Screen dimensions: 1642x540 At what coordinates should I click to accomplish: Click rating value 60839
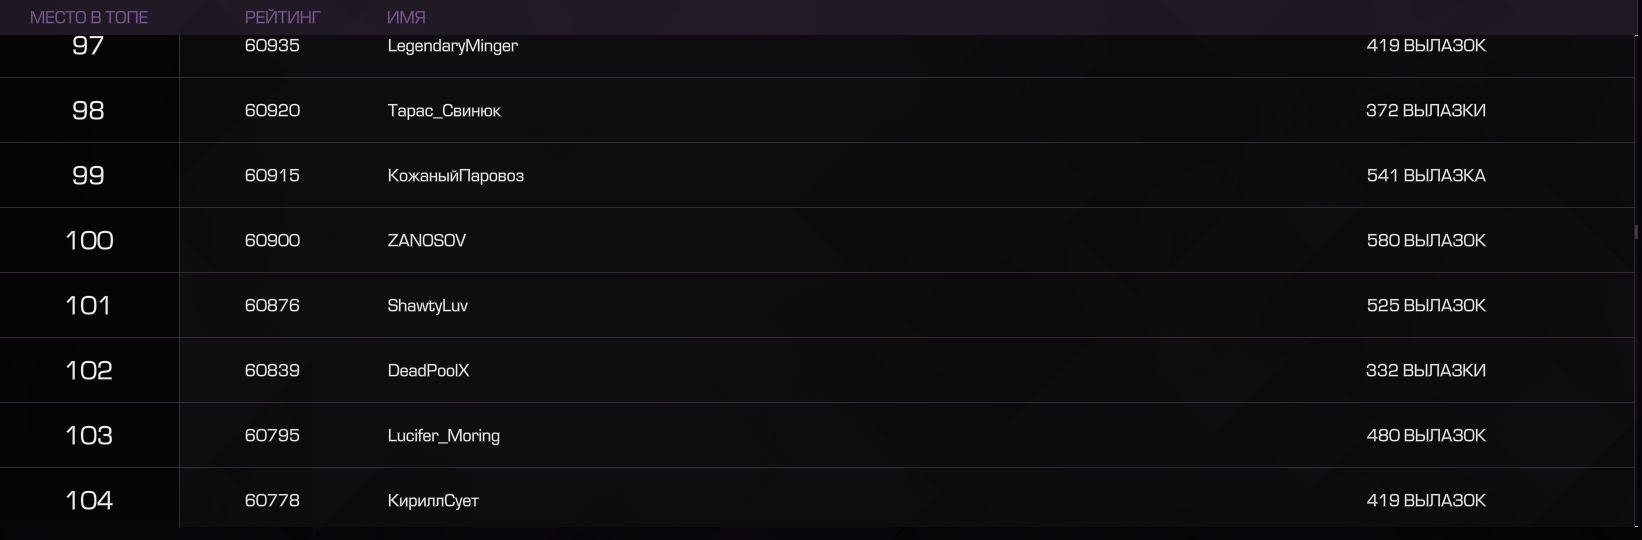(x=272, y=370)
